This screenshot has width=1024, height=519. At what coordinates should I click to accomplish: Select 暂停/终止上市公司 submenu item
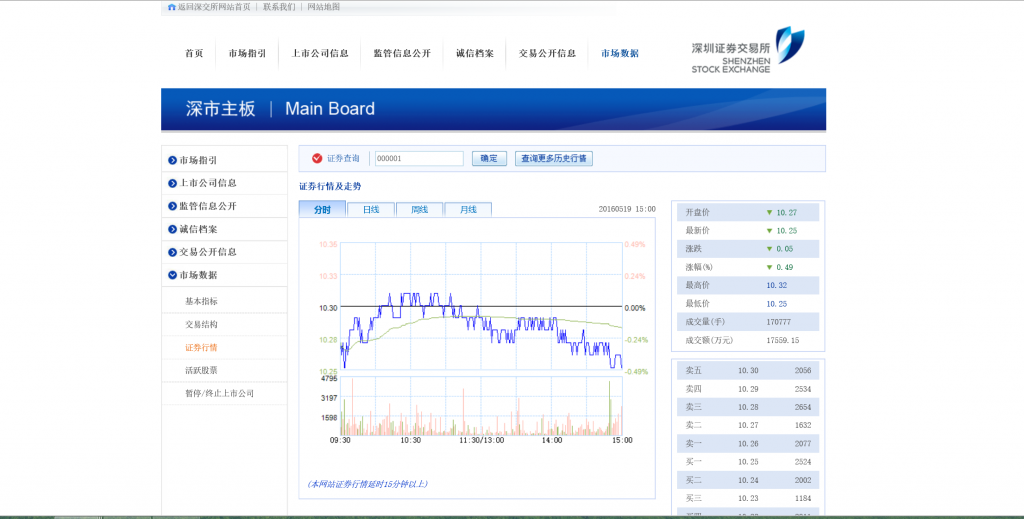click(x=219, y=394)
